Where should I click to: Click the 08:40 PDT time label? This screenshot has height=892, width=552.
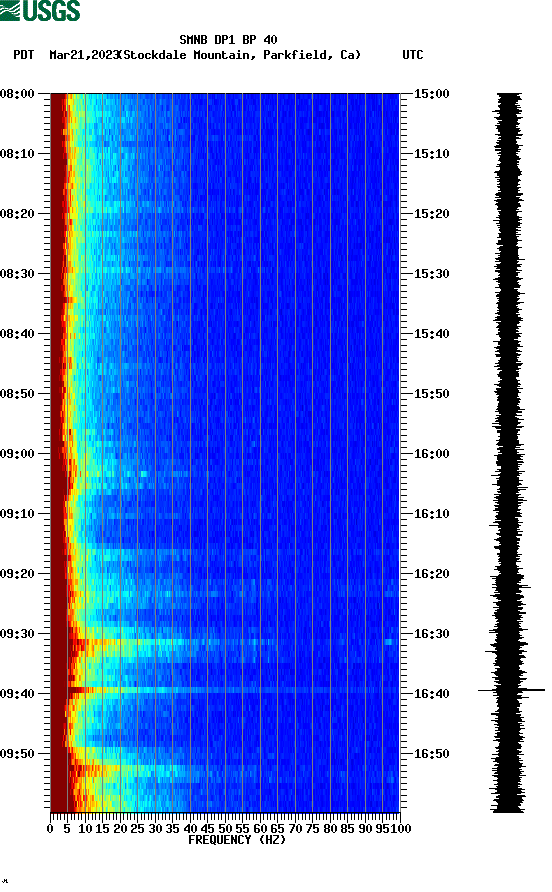pyautogui.click(x=18, y=334)
